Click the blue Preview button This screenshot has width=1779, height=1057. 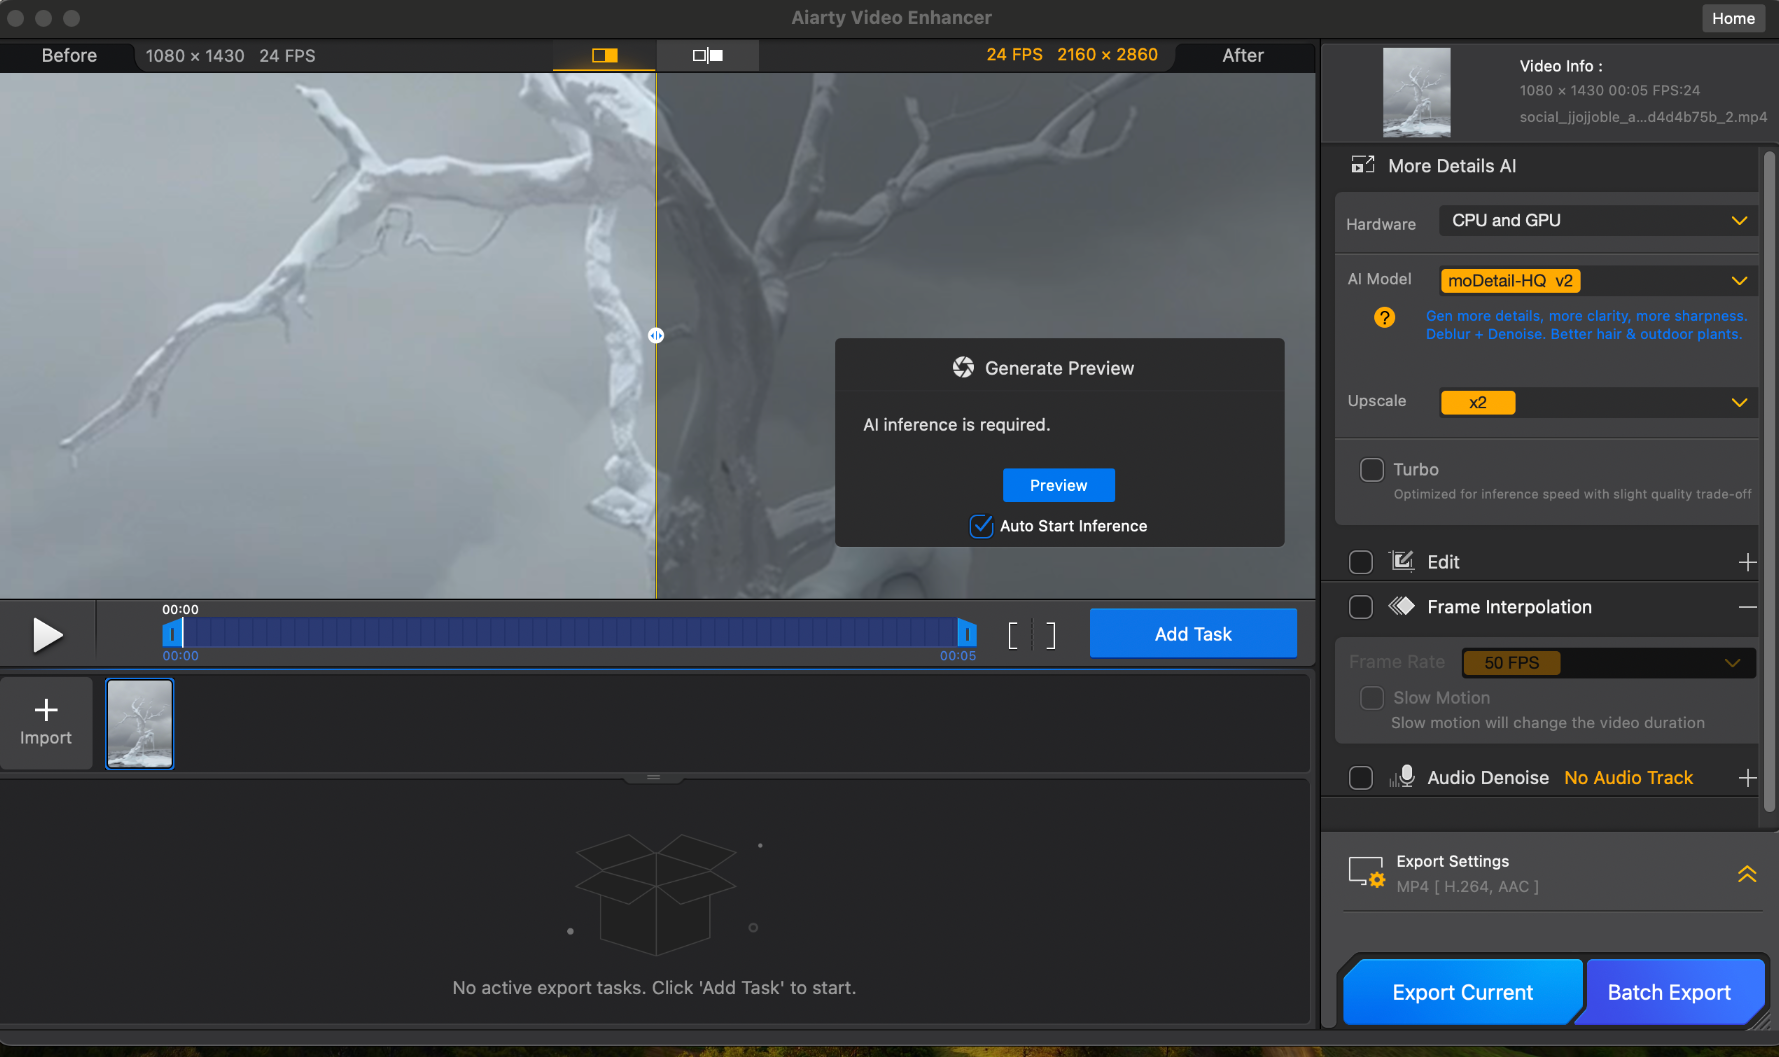[x=1058, y=485]
